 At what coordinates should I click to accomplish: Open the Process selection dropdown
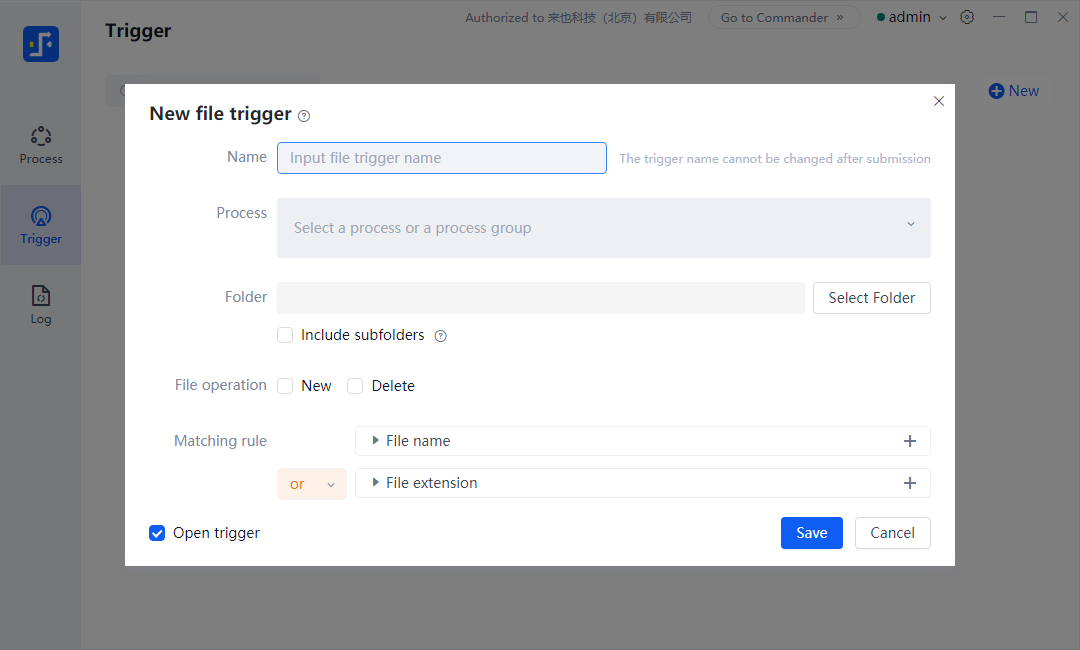[x=603, y=228]
